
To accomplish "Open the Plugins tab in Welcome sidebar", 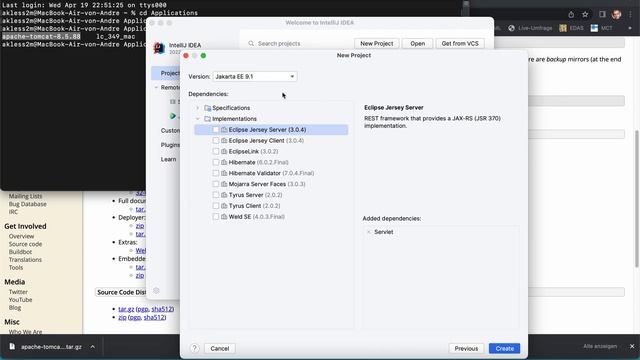I will pyautogui.click(x=170, y=145).
